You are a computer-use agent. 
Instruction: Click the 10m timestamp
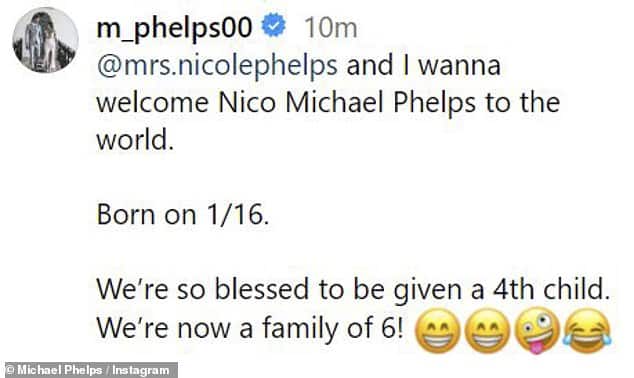331,28
